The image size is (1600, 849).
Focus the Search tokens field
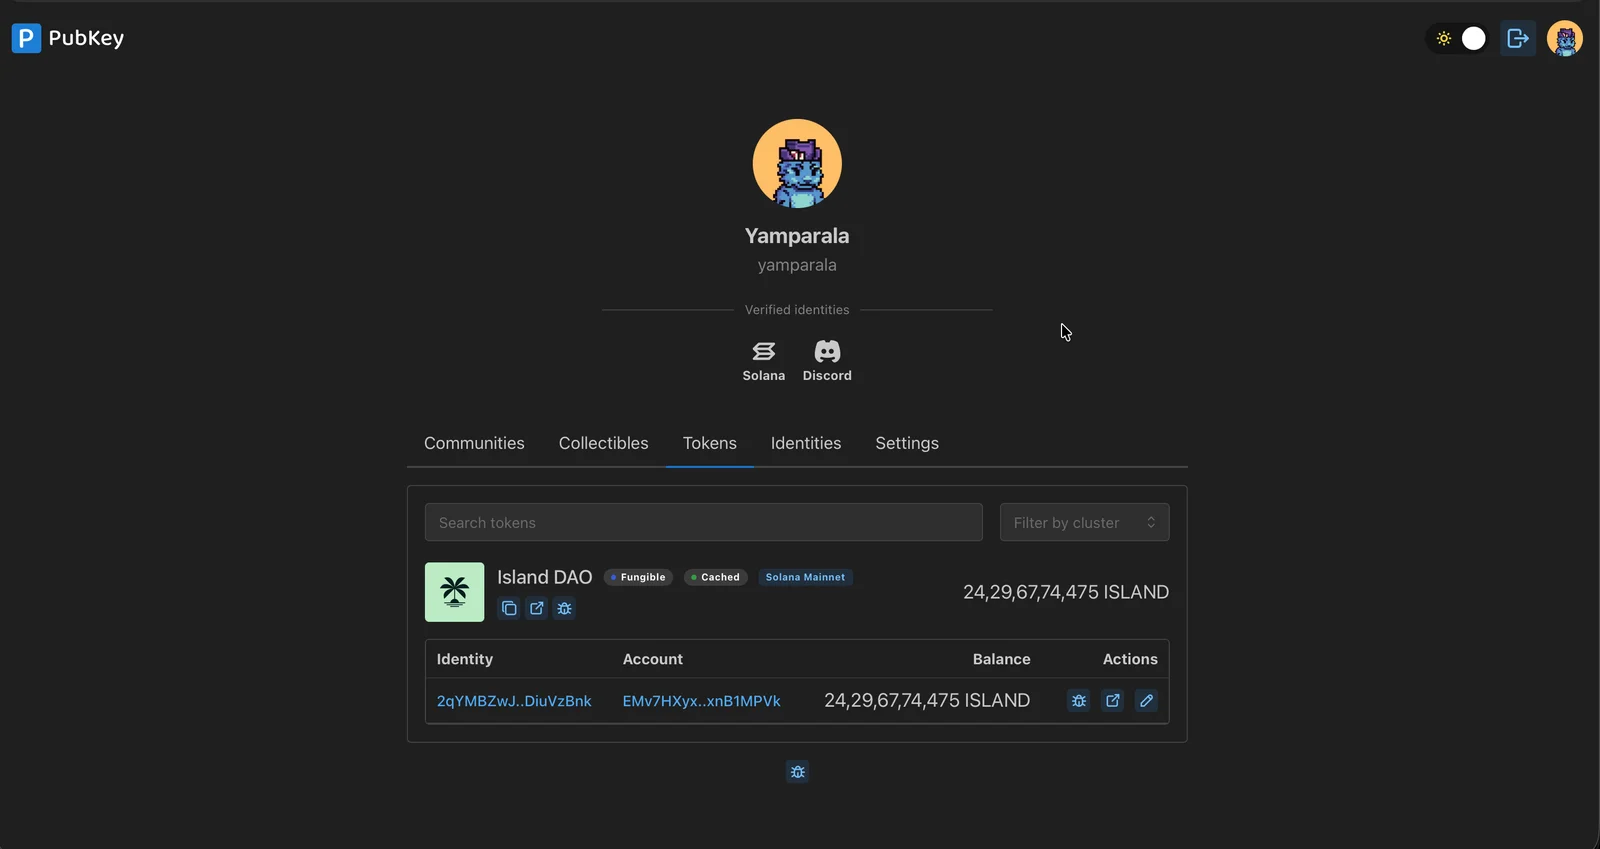click(703, 522)
